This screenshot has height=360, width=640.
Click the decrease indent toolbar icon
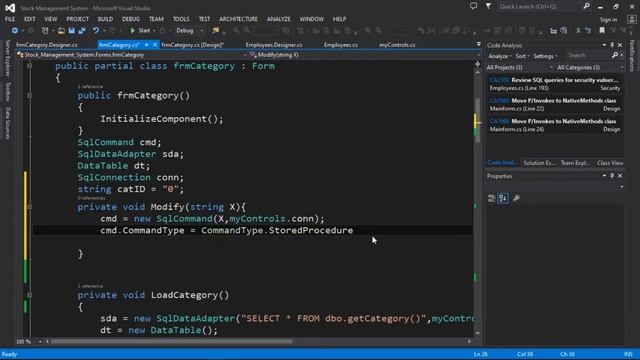click(x=553, y=31)
